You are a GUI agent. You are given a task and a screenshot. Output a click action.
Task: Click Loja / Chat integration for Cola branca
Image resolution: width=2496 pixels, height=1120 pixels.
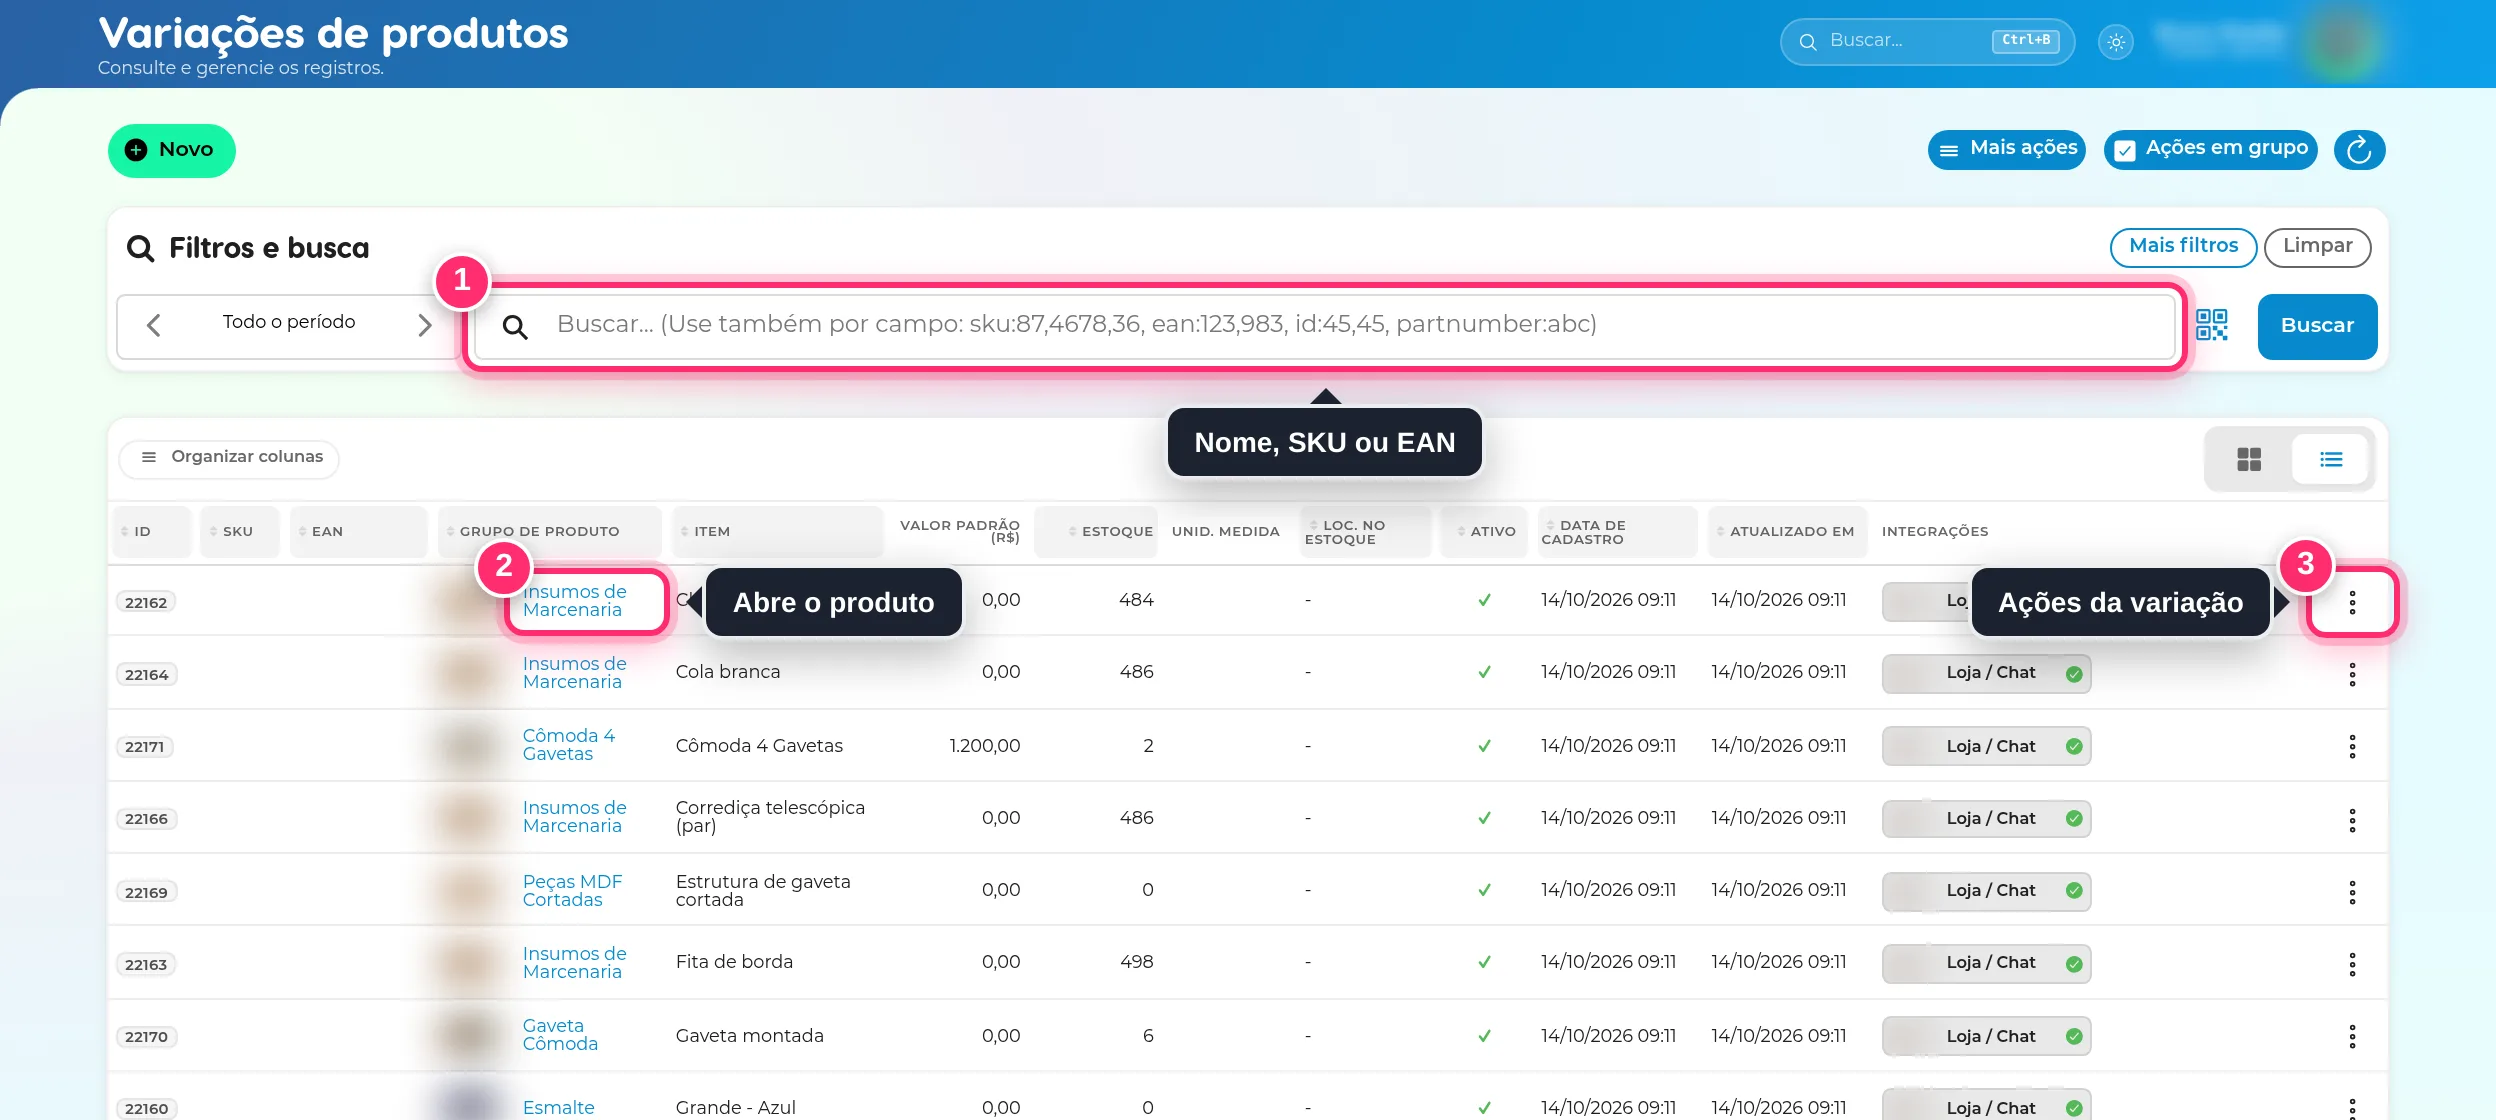tap(1986, 673)
